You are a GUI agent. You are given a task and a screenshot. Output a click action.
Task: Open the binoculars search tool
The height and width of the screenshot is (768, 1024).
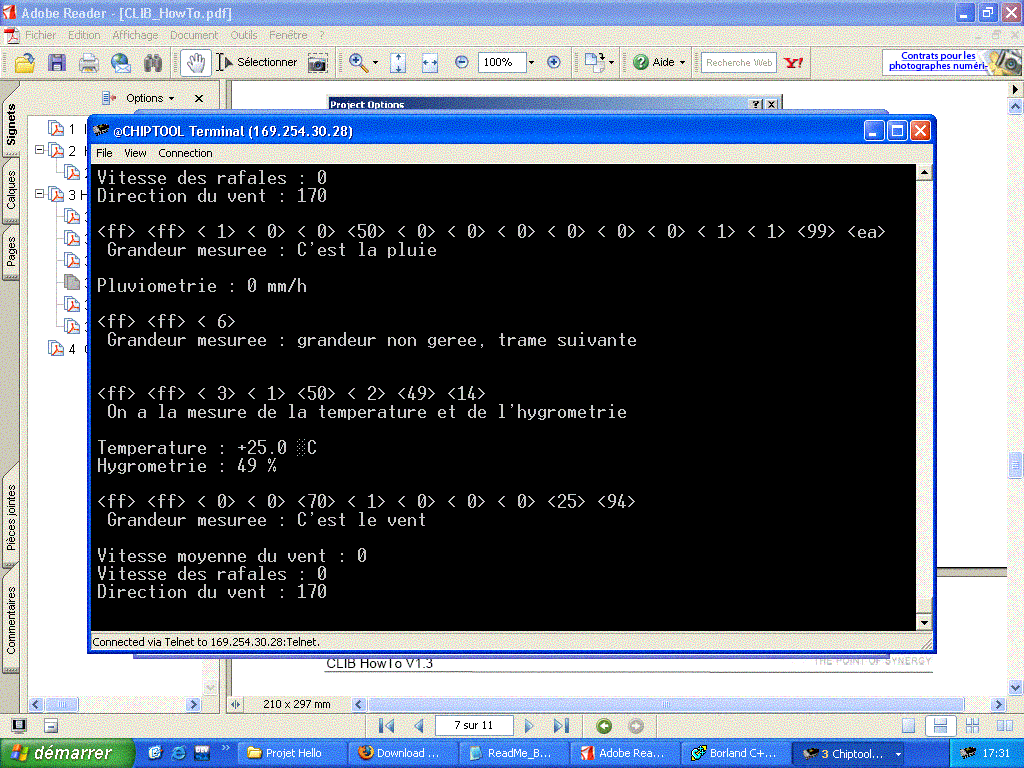[x=152, y=63]
